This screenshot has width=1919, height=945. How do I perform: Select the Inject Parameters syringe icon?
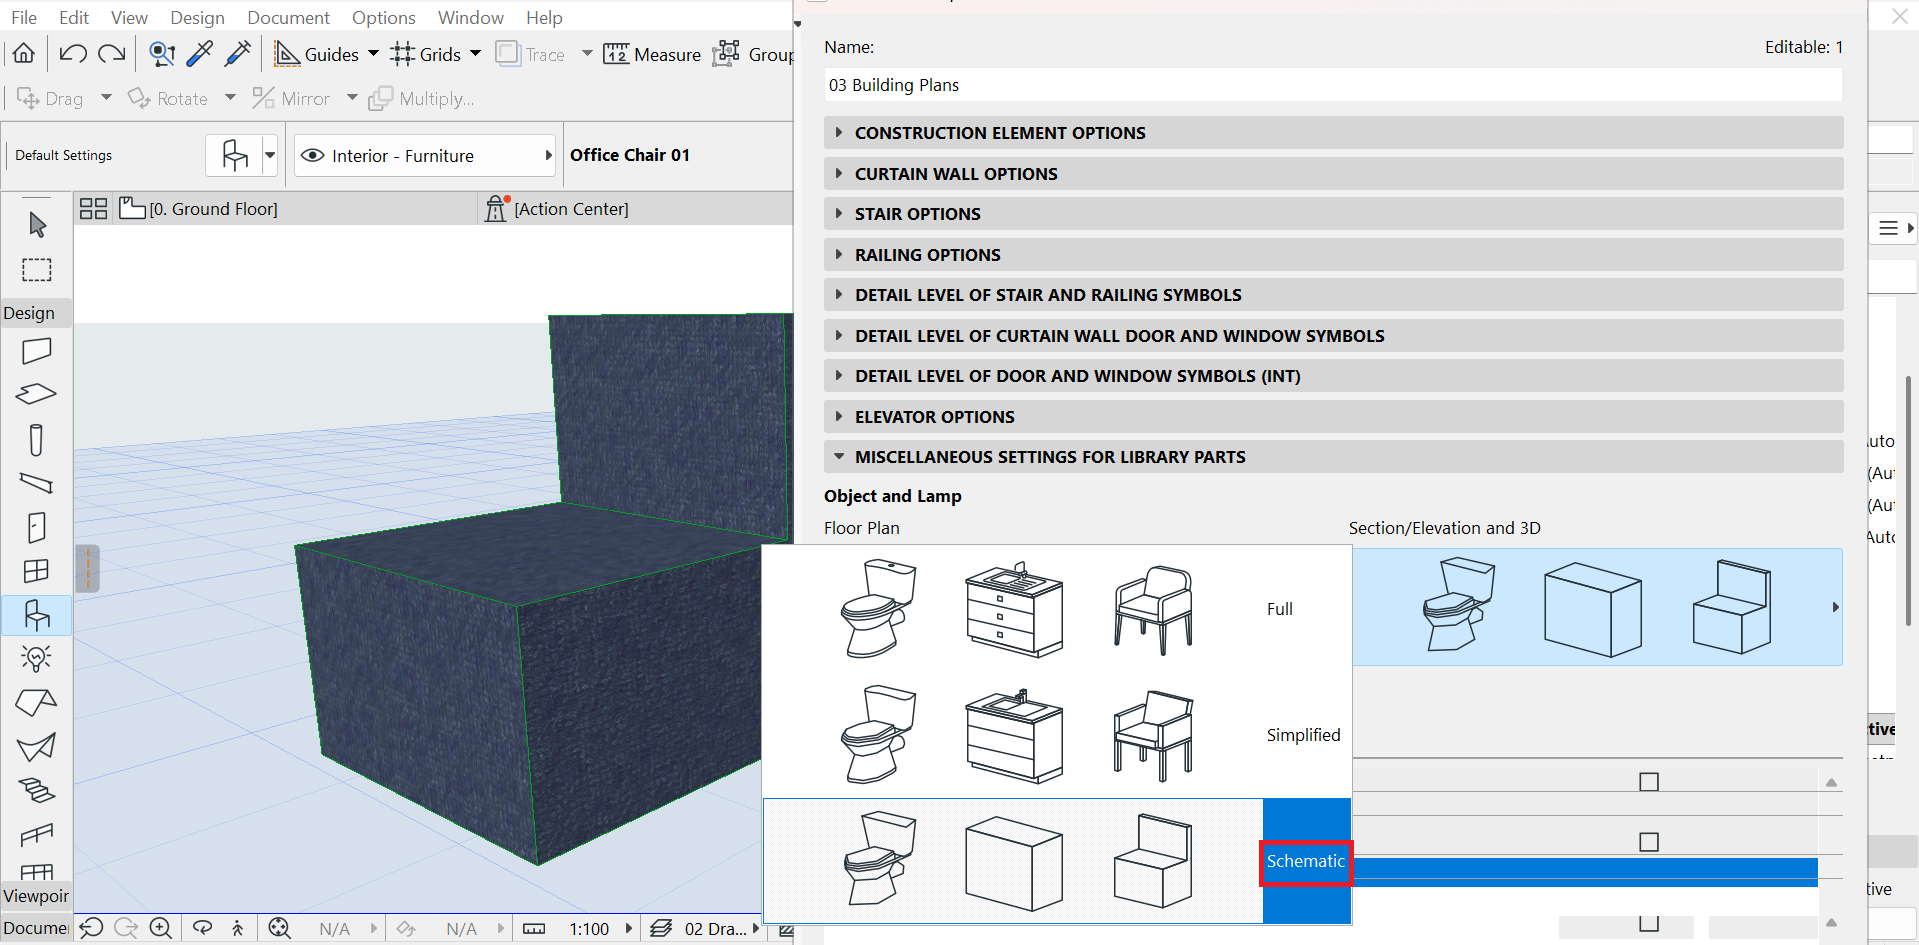238,54
